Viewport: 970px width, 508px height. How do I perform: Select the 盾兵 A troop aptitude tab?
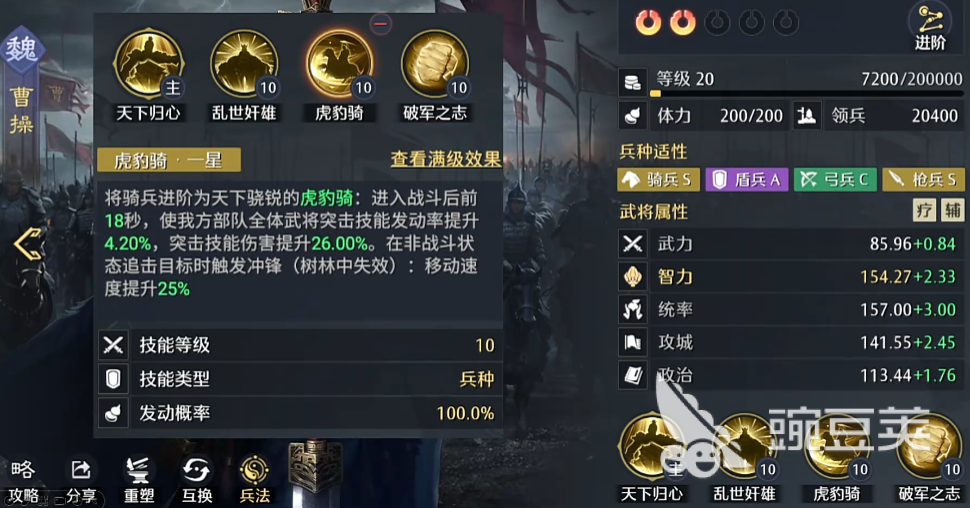click(747, 179)
